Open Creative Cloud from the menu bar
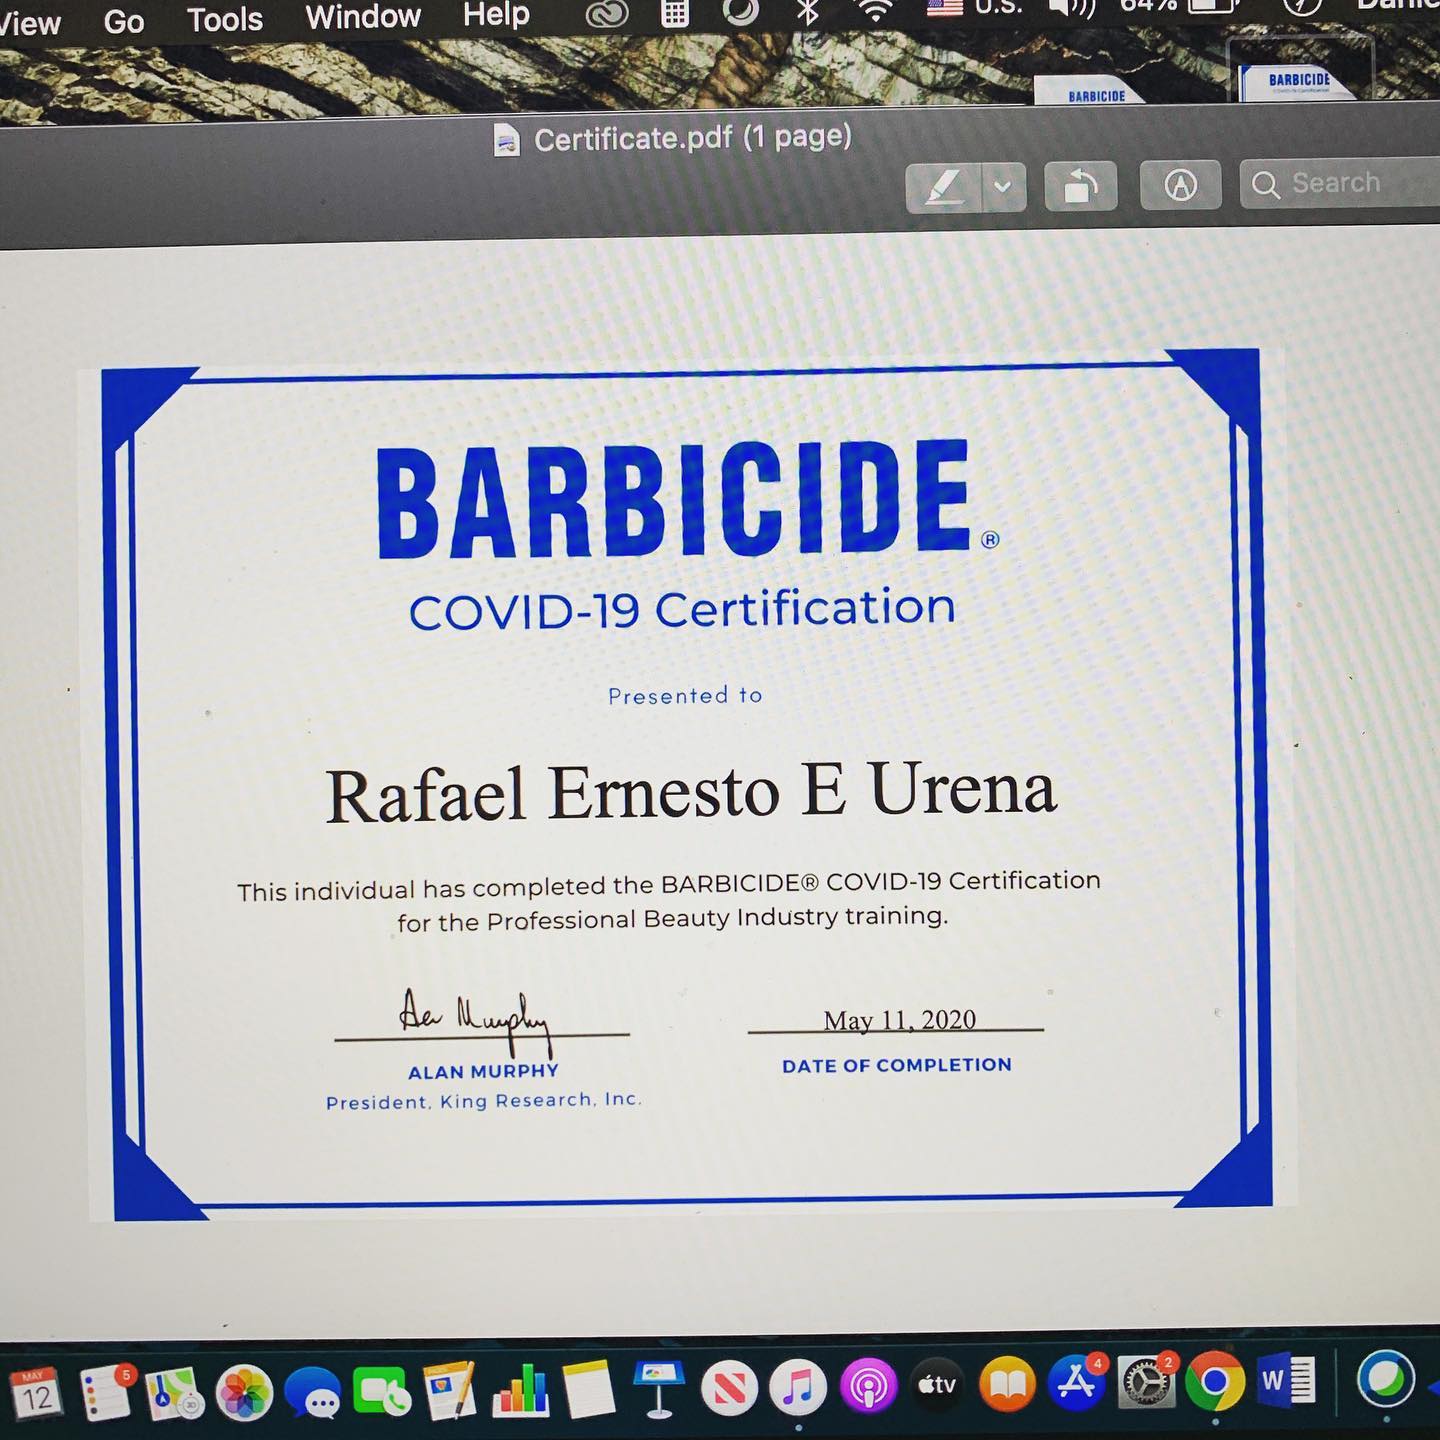Screen dimensions: 1440x1440 [x=607, y=13]
